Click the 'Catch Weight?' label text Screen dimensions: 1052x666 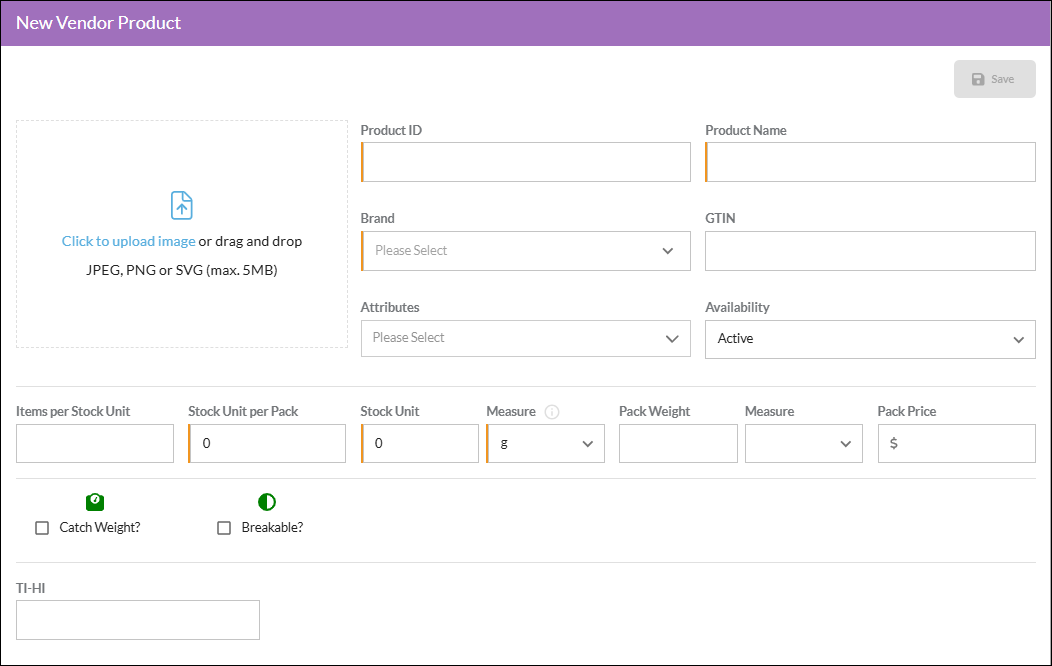tap(100, 528)
